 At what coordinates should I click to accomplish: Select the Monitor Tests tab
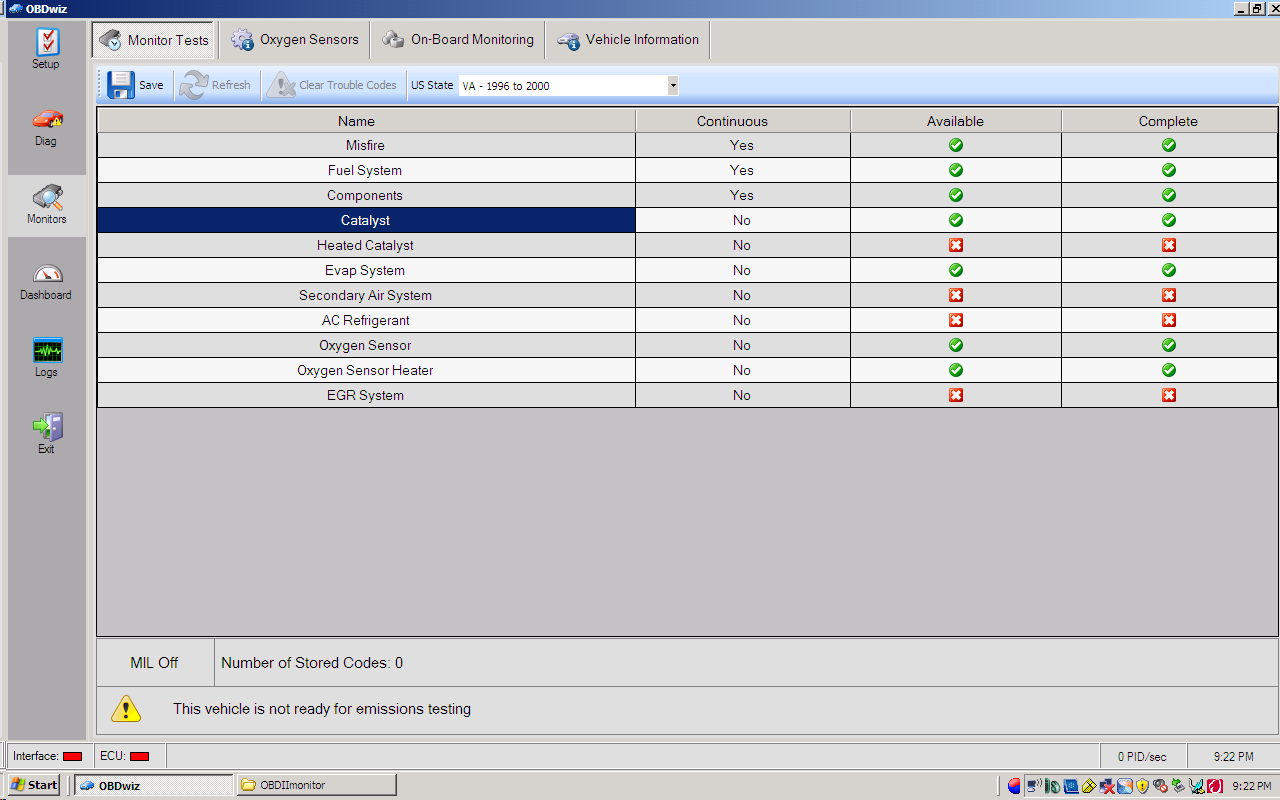pyautogui.click(x=154, y=41)
